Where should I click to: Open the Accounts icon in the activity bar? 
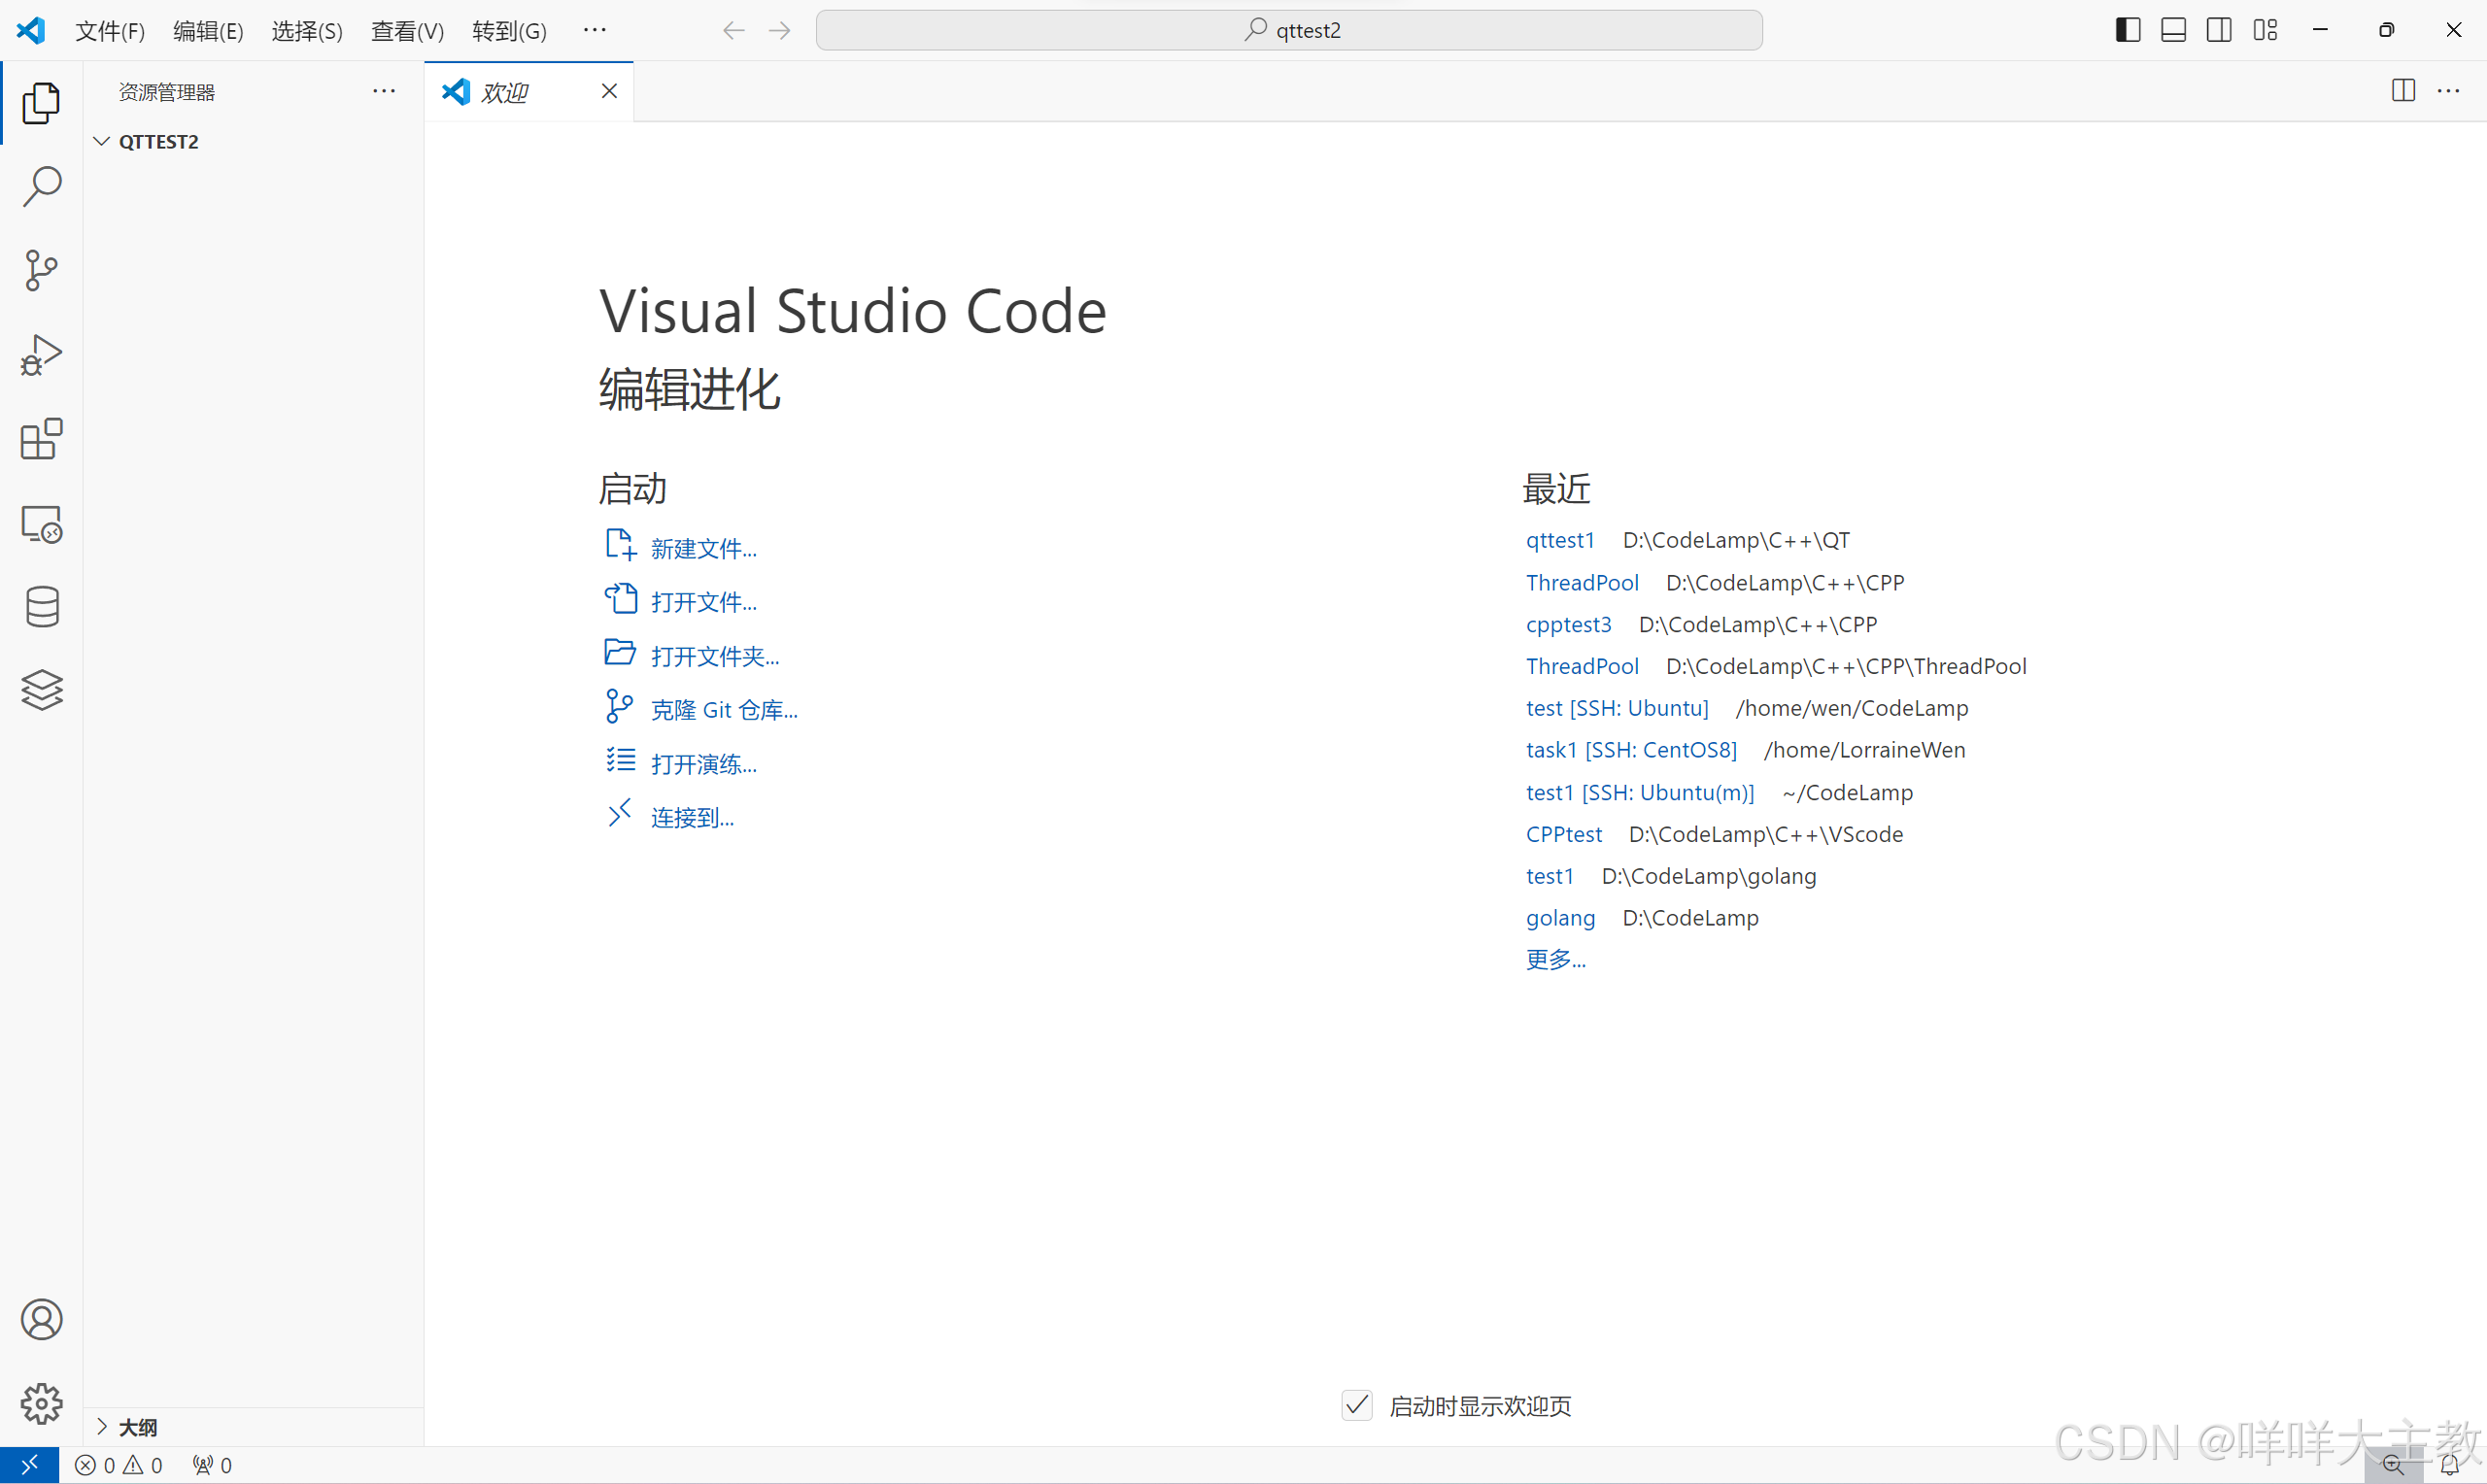pos(41,1320)
